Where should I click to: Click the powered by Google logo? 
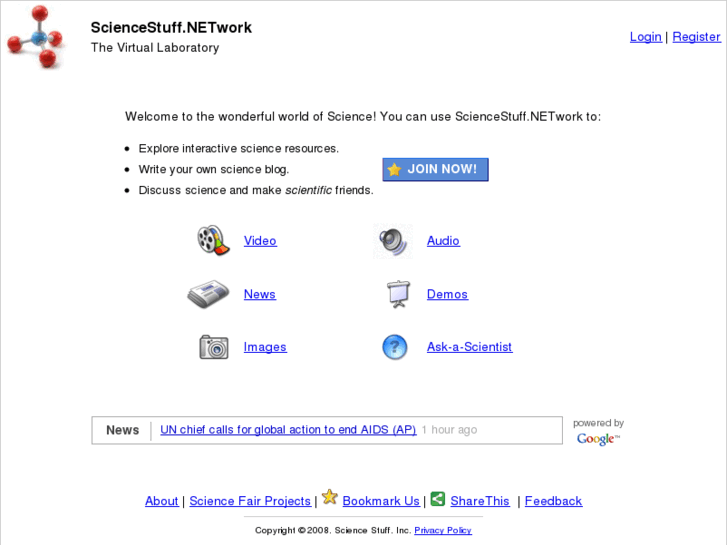tap(597, 438)
